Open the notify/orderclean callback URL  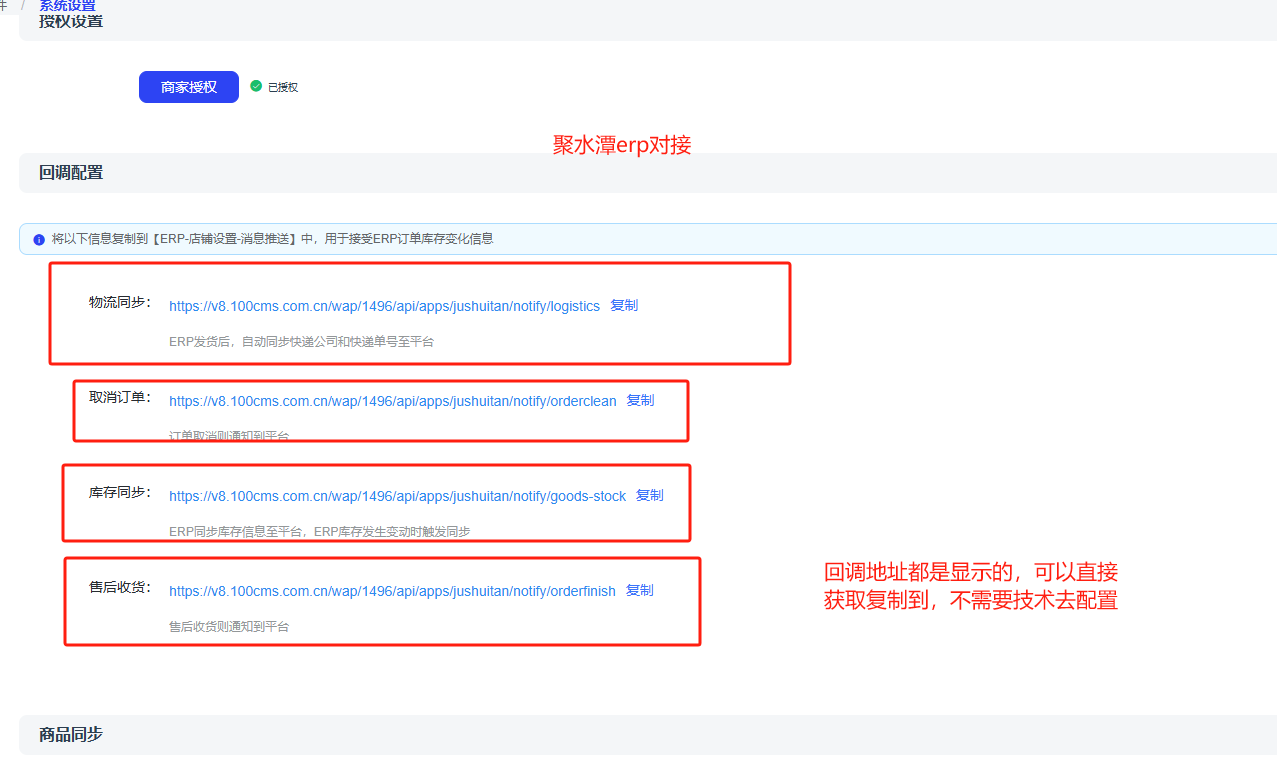point(393,401)
